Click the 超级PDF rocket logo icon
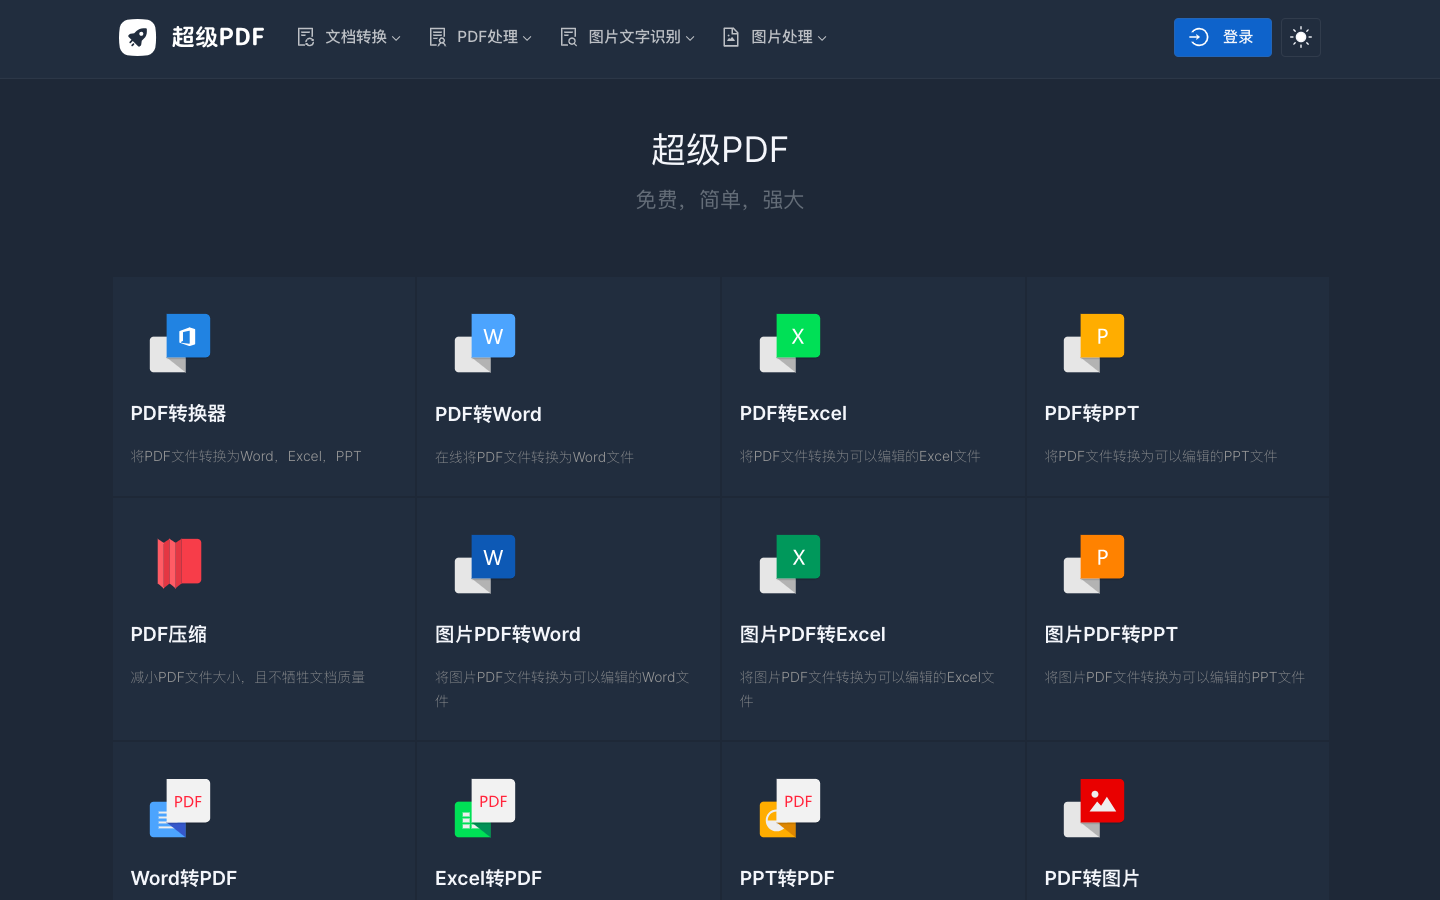 (x=138, y=38)
